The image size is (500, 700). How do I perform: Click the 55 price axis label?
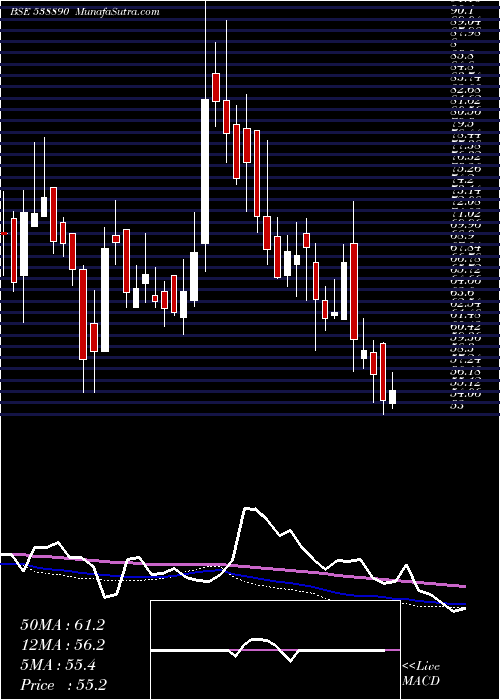point(456,406)
